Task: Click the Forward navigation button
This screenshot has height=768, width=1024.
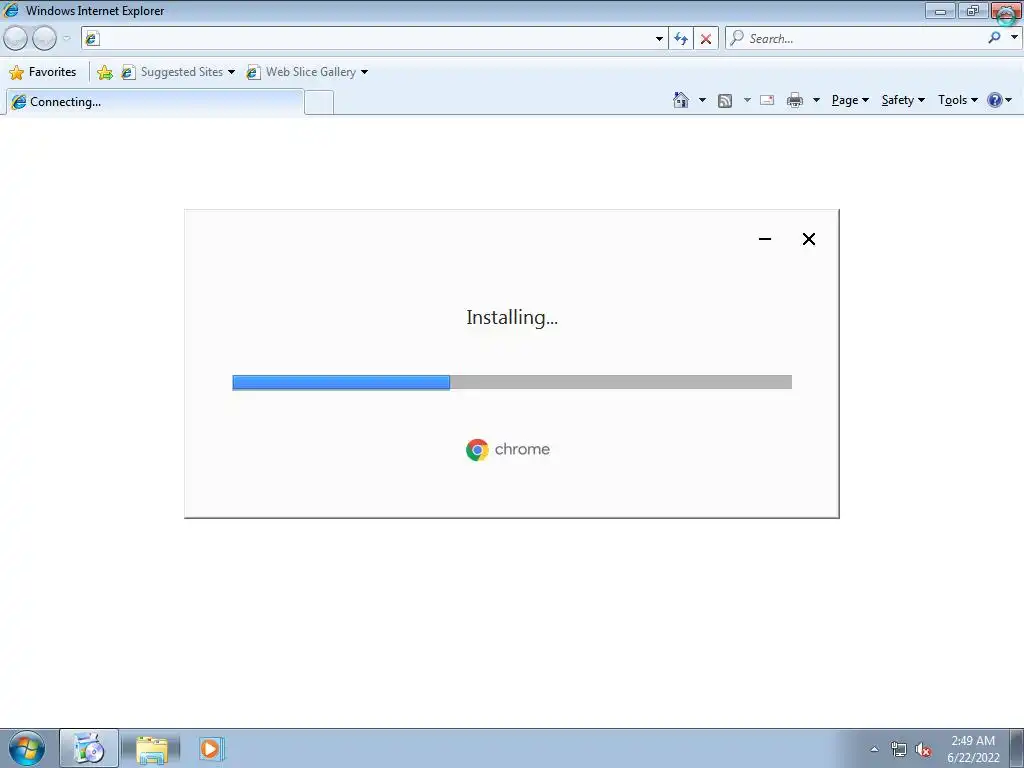Action: point(44,39)
